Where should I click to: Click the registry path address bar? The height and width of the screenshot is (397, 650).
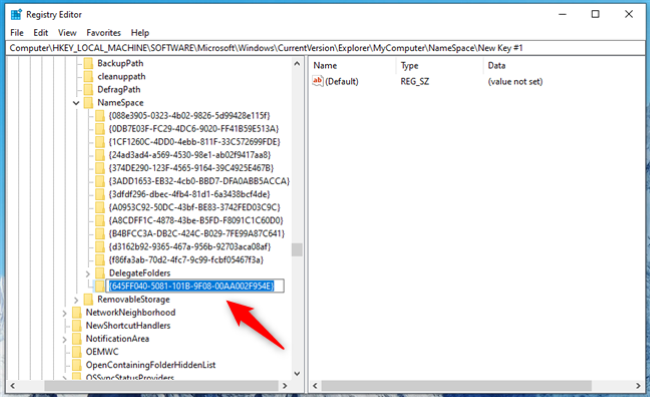point(325,48)
